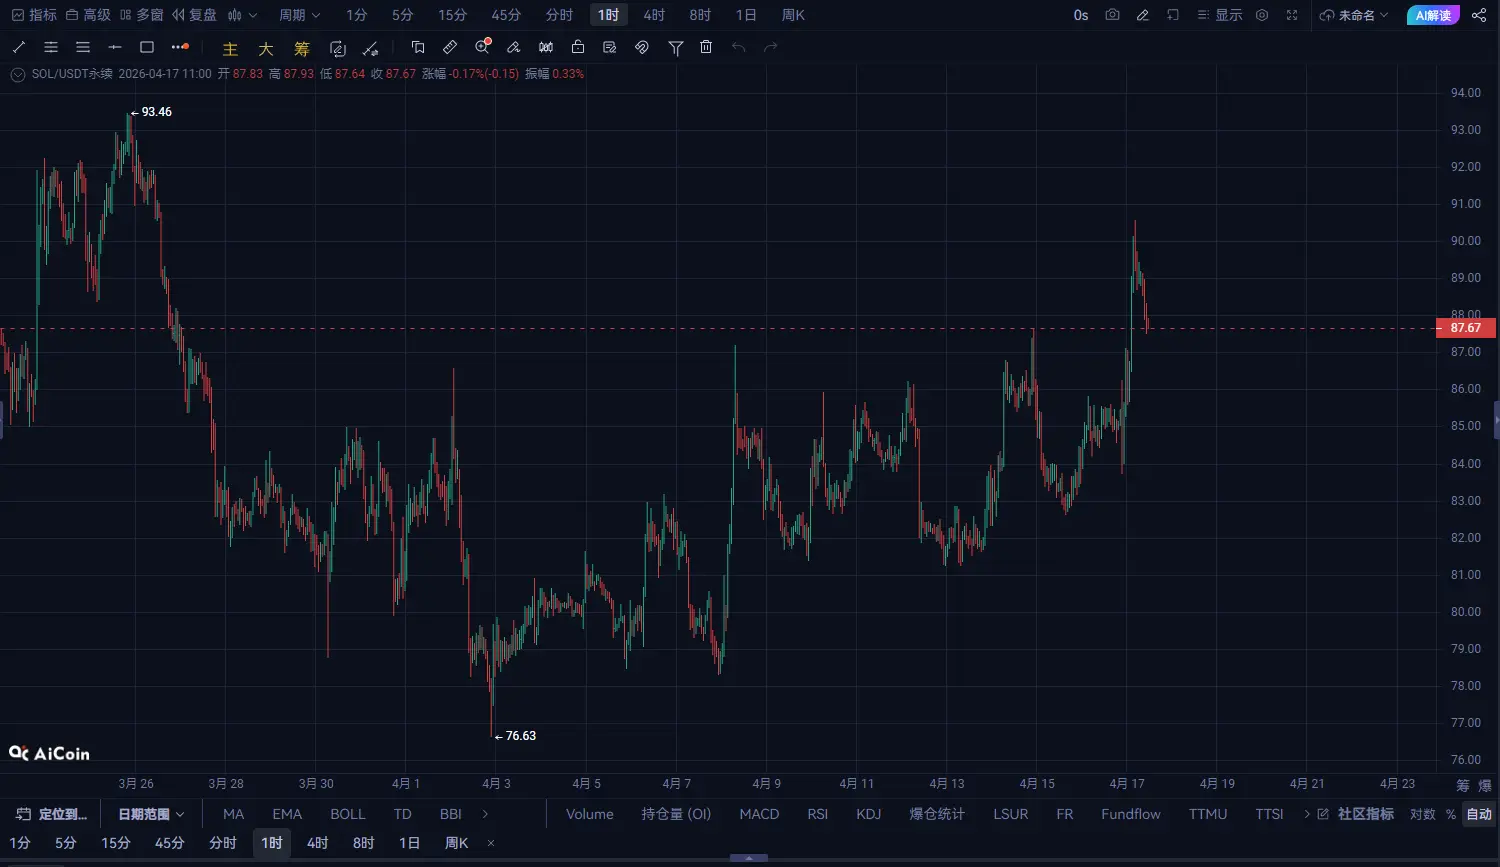Click the share icon at top right

point(1479,15)
